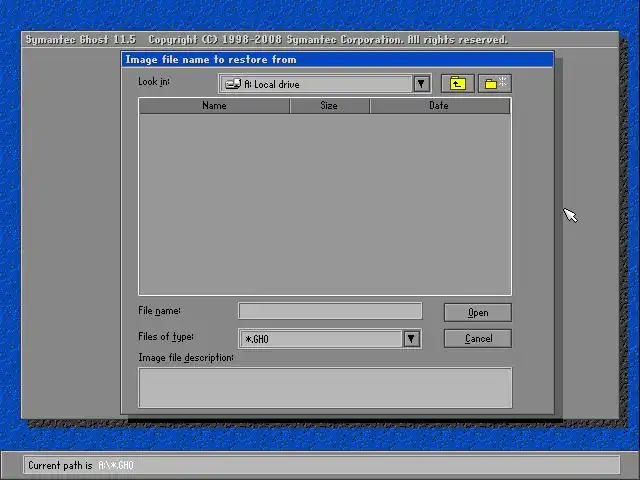The height and width of the screenshot is (480, 640).
Task: Click the local drive icon in Look in
Action: click(233, 84)
